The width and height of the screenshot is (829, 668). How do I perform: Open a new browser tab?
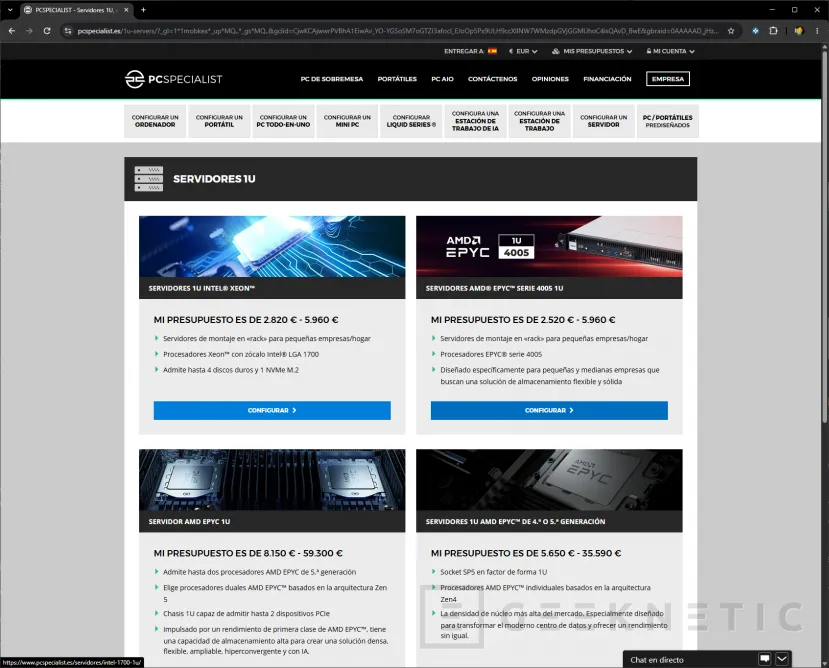point(143,10)
